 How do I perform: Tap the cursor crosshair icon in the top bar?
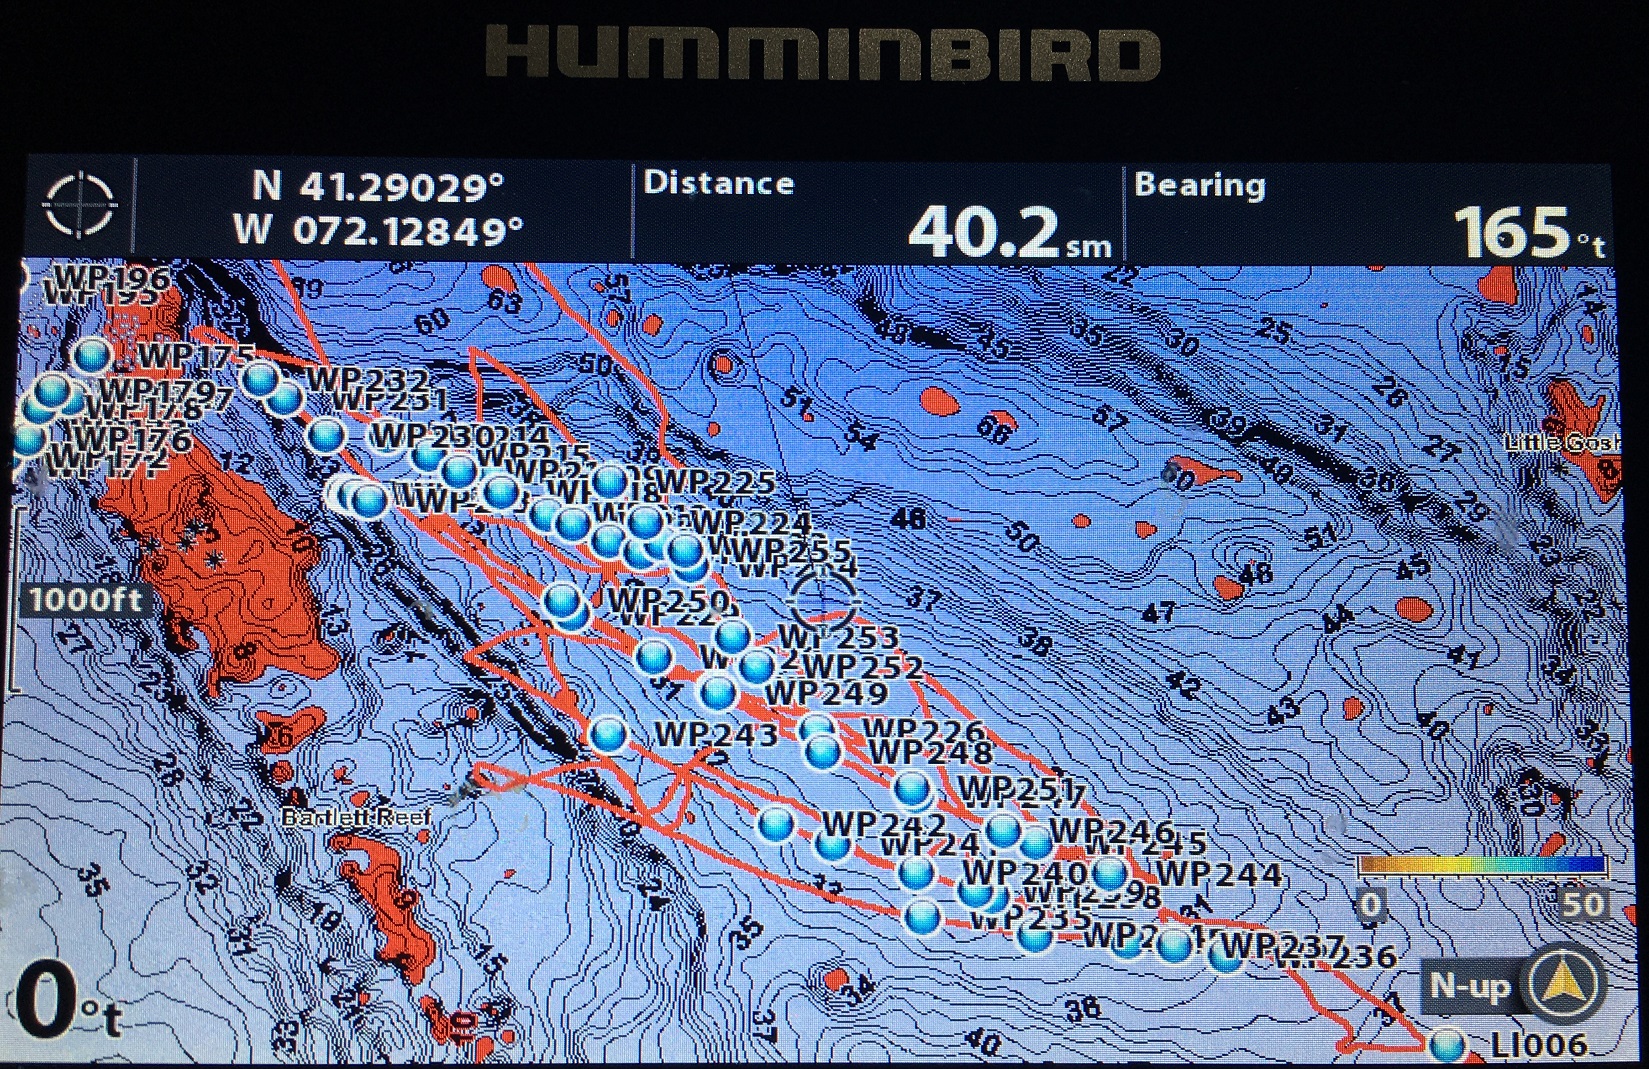click(79, 205)
